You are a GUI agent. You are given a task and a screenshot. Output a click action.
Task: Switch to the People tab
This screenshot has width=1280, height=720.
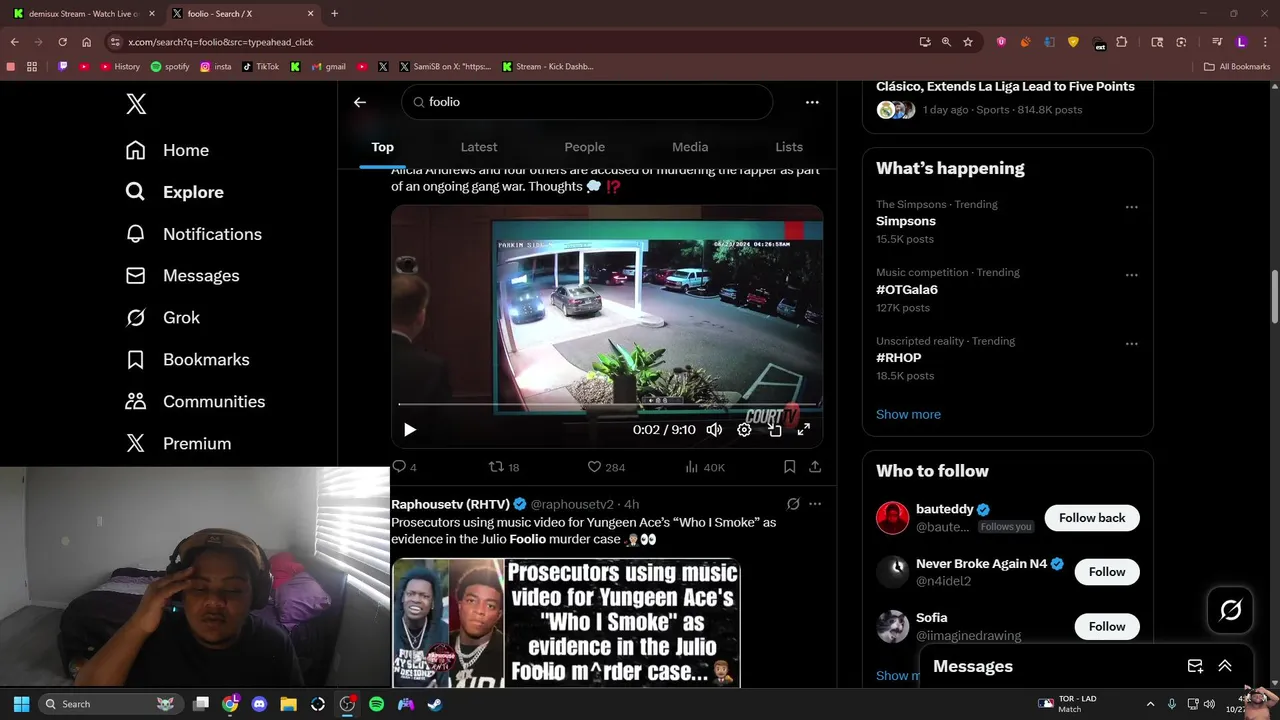click(585, 147)
